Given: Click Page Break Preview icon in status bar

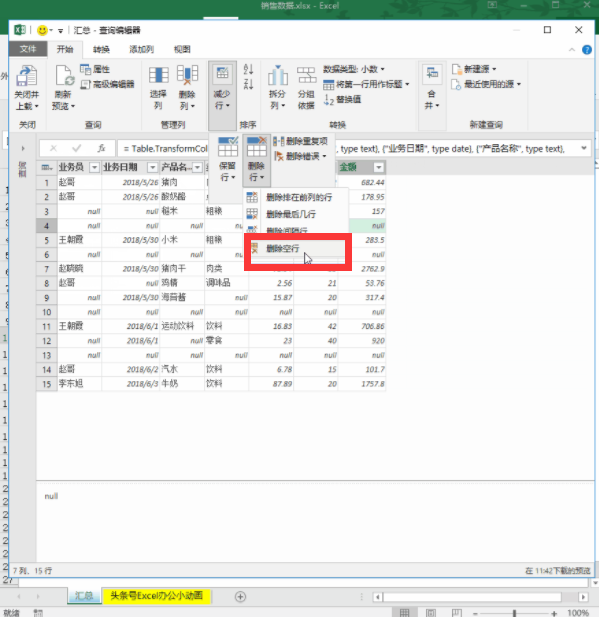Looking at the screenshot, I should pos(456,613).
